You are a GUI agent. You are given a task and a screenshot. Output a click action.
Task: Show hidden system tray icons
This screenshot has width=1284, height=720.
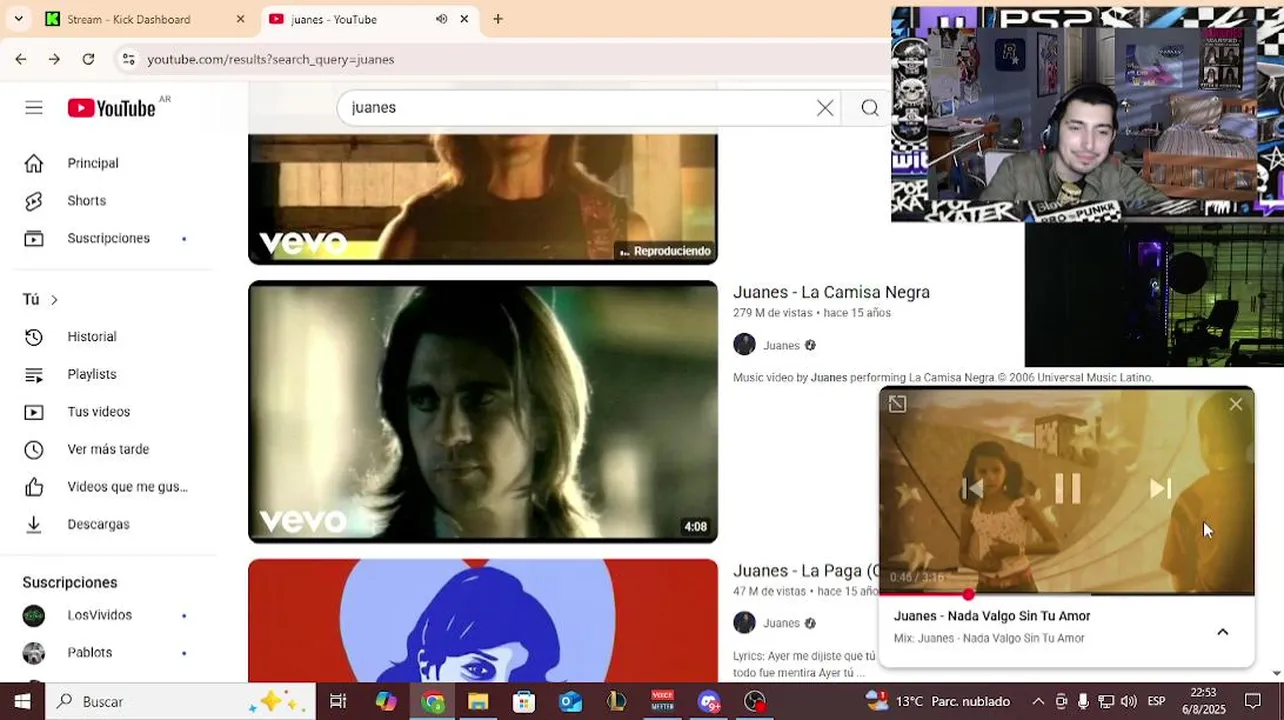click(x=1038, y=701)
